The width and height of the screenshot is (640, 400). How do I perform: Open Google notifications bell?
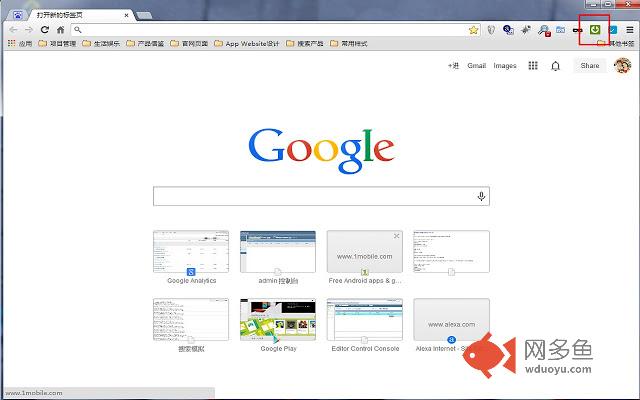pos(556,66)
